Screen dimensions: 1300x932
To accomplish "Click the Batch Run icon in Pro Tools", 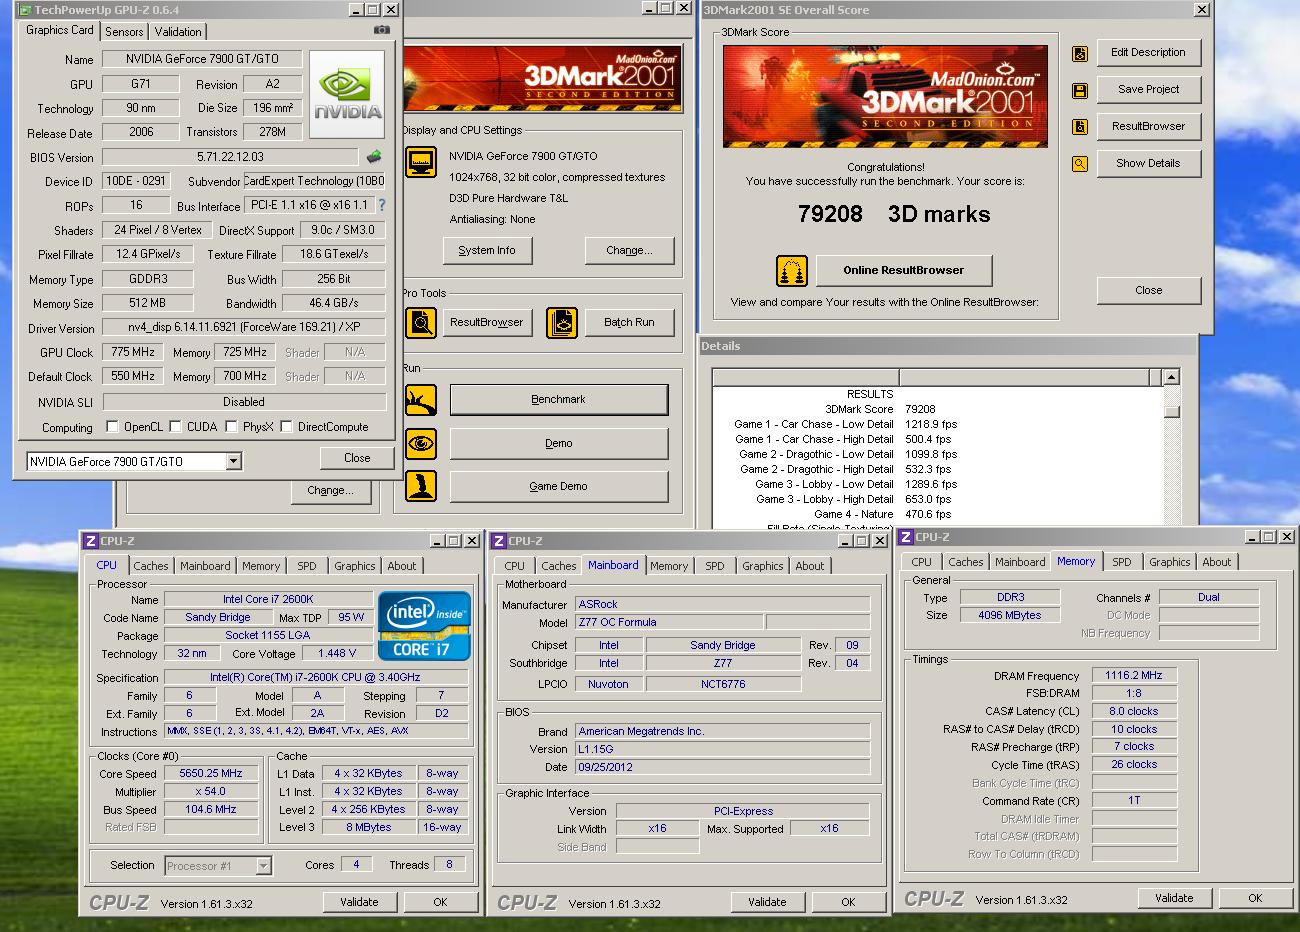I will [x=563, y=322].
